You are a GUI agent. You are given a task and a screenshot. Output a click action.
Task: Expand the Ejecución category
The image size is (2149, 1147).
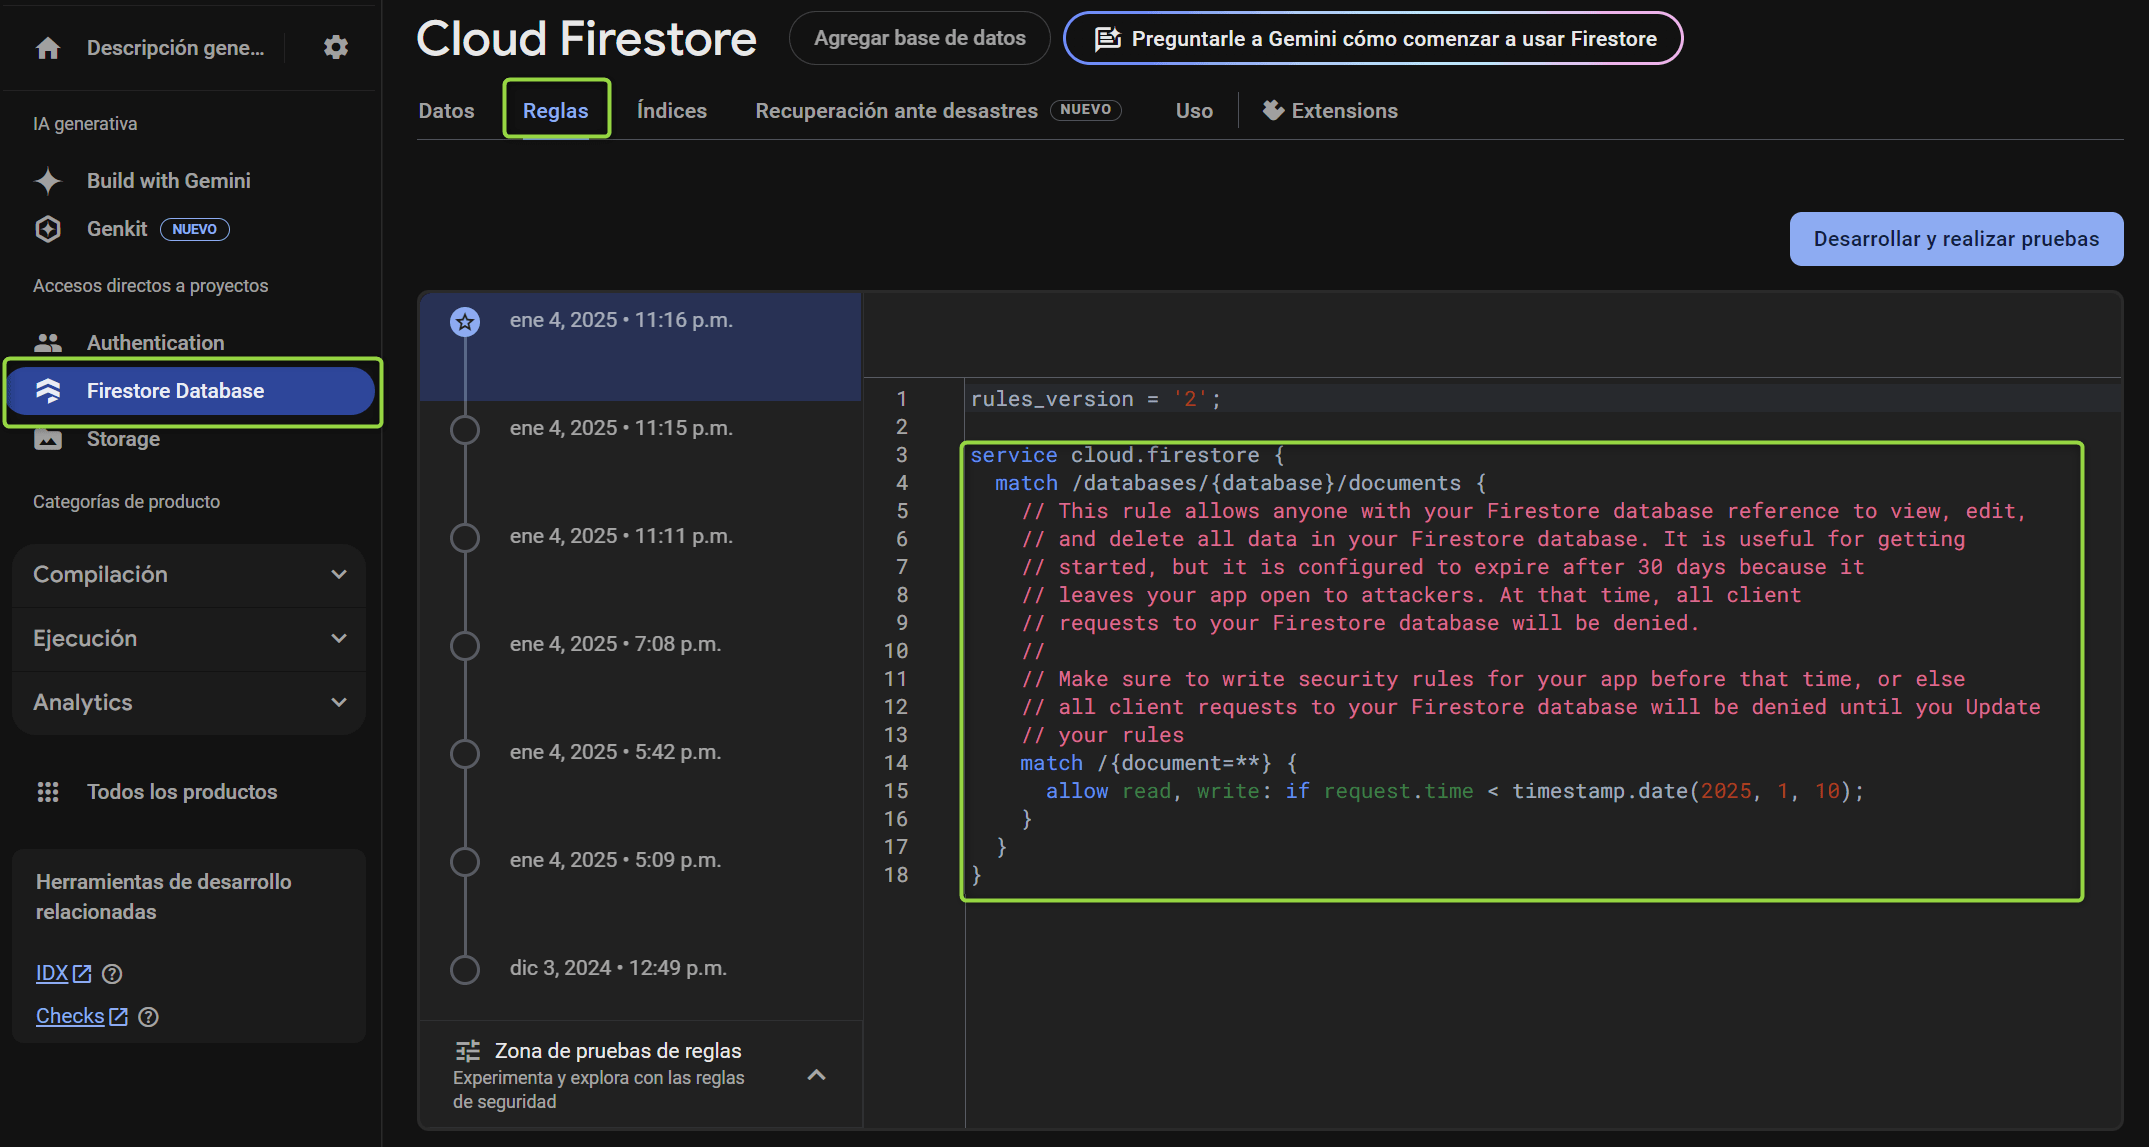[188, 638]
